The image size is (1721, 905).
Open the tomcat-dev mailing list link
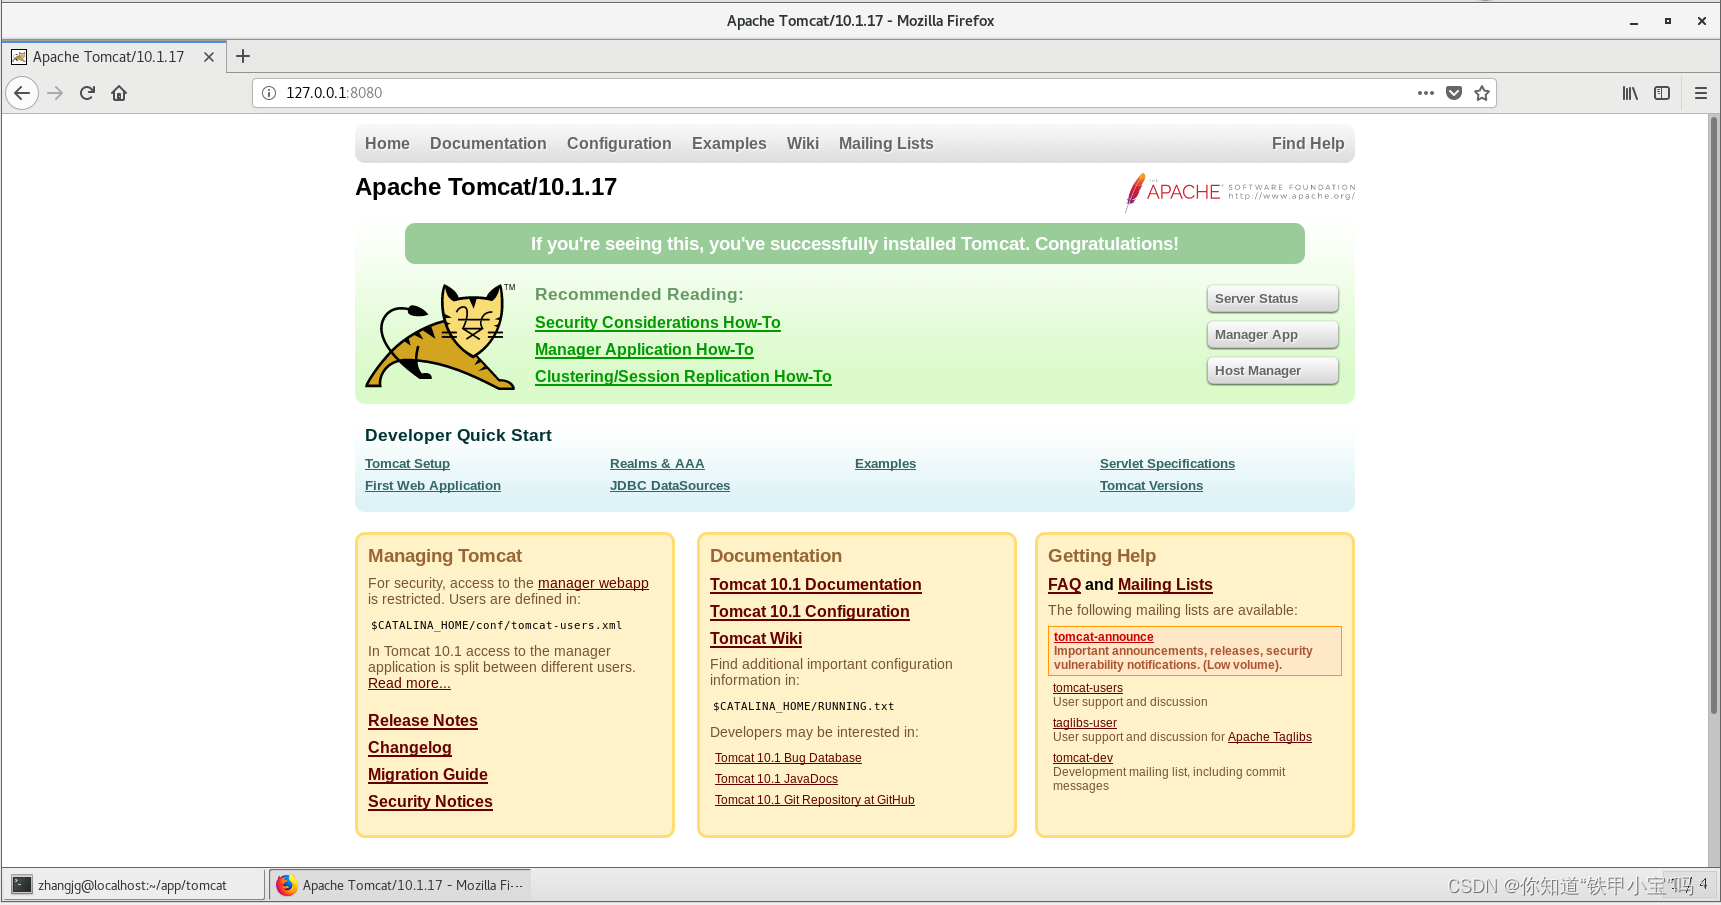tap(1082, 758)
